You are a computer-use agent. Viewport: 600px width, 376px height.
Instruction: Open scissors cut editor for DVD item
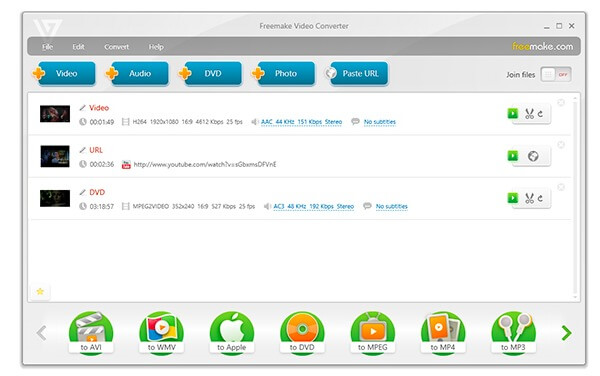tap(529, 198)
